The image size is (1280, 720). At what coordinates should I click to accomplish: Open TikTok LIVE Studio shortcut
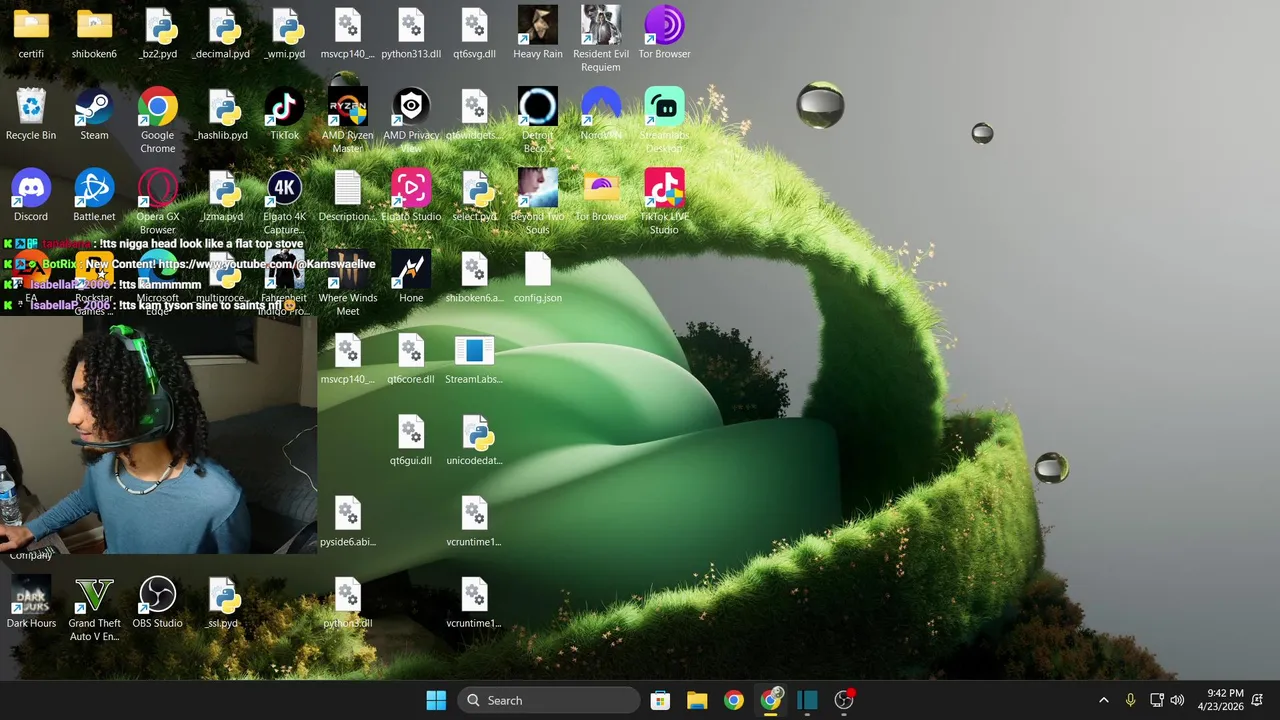click(x=664, y=202)
